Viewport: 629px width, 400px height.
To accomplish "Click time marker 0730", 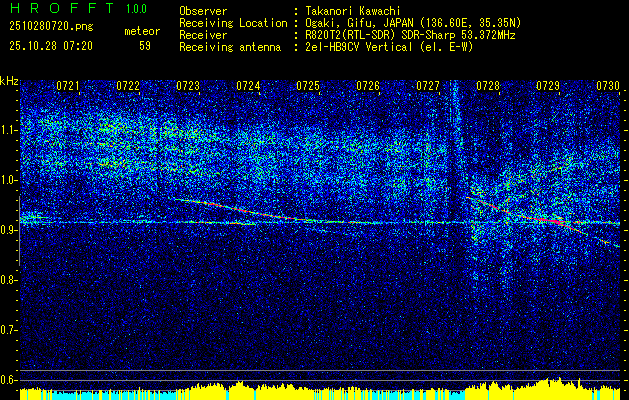I will [608, 86].
